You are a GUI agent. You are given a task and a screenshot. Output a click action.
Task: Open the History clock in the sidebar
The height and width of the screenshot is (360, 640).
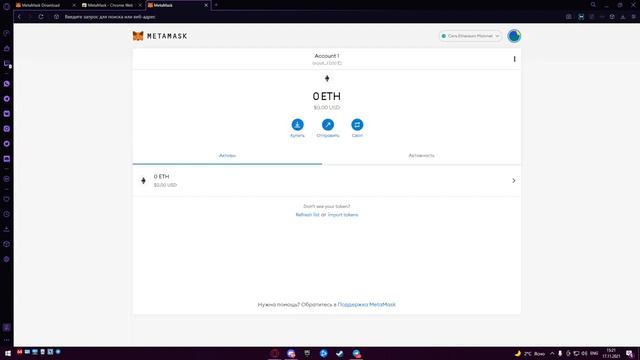[x=7, y=214]
